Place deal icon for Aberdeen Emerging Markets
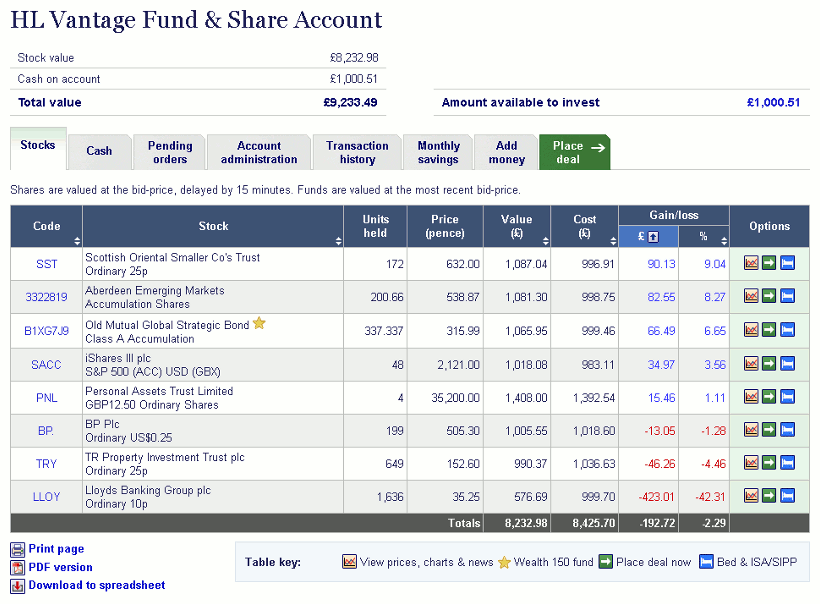This screenshot has height=604, width=820. click(769, 296)
